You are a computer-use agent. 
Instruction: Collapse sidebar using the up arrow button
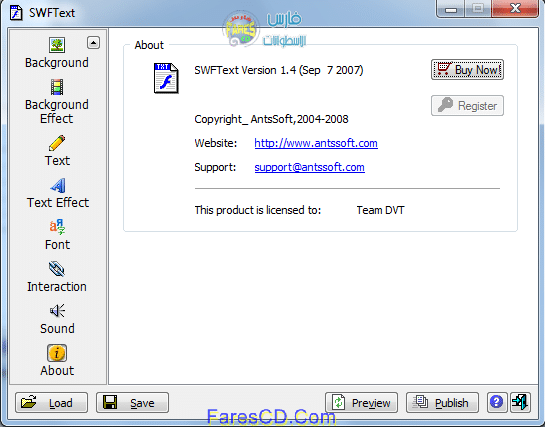[93, 43]
